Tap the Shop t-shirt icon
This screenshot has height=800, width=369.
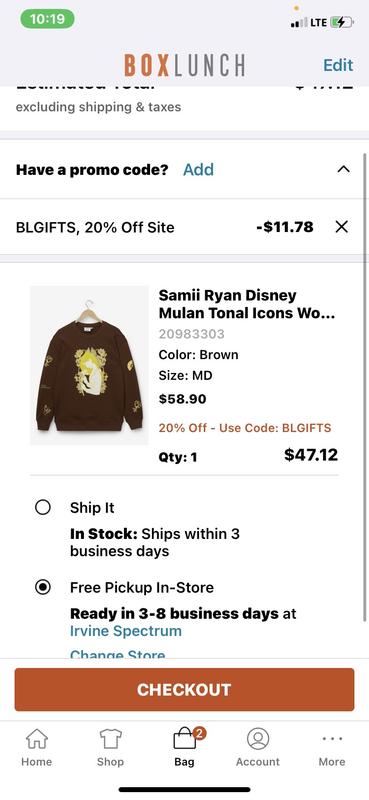point(110,738)
